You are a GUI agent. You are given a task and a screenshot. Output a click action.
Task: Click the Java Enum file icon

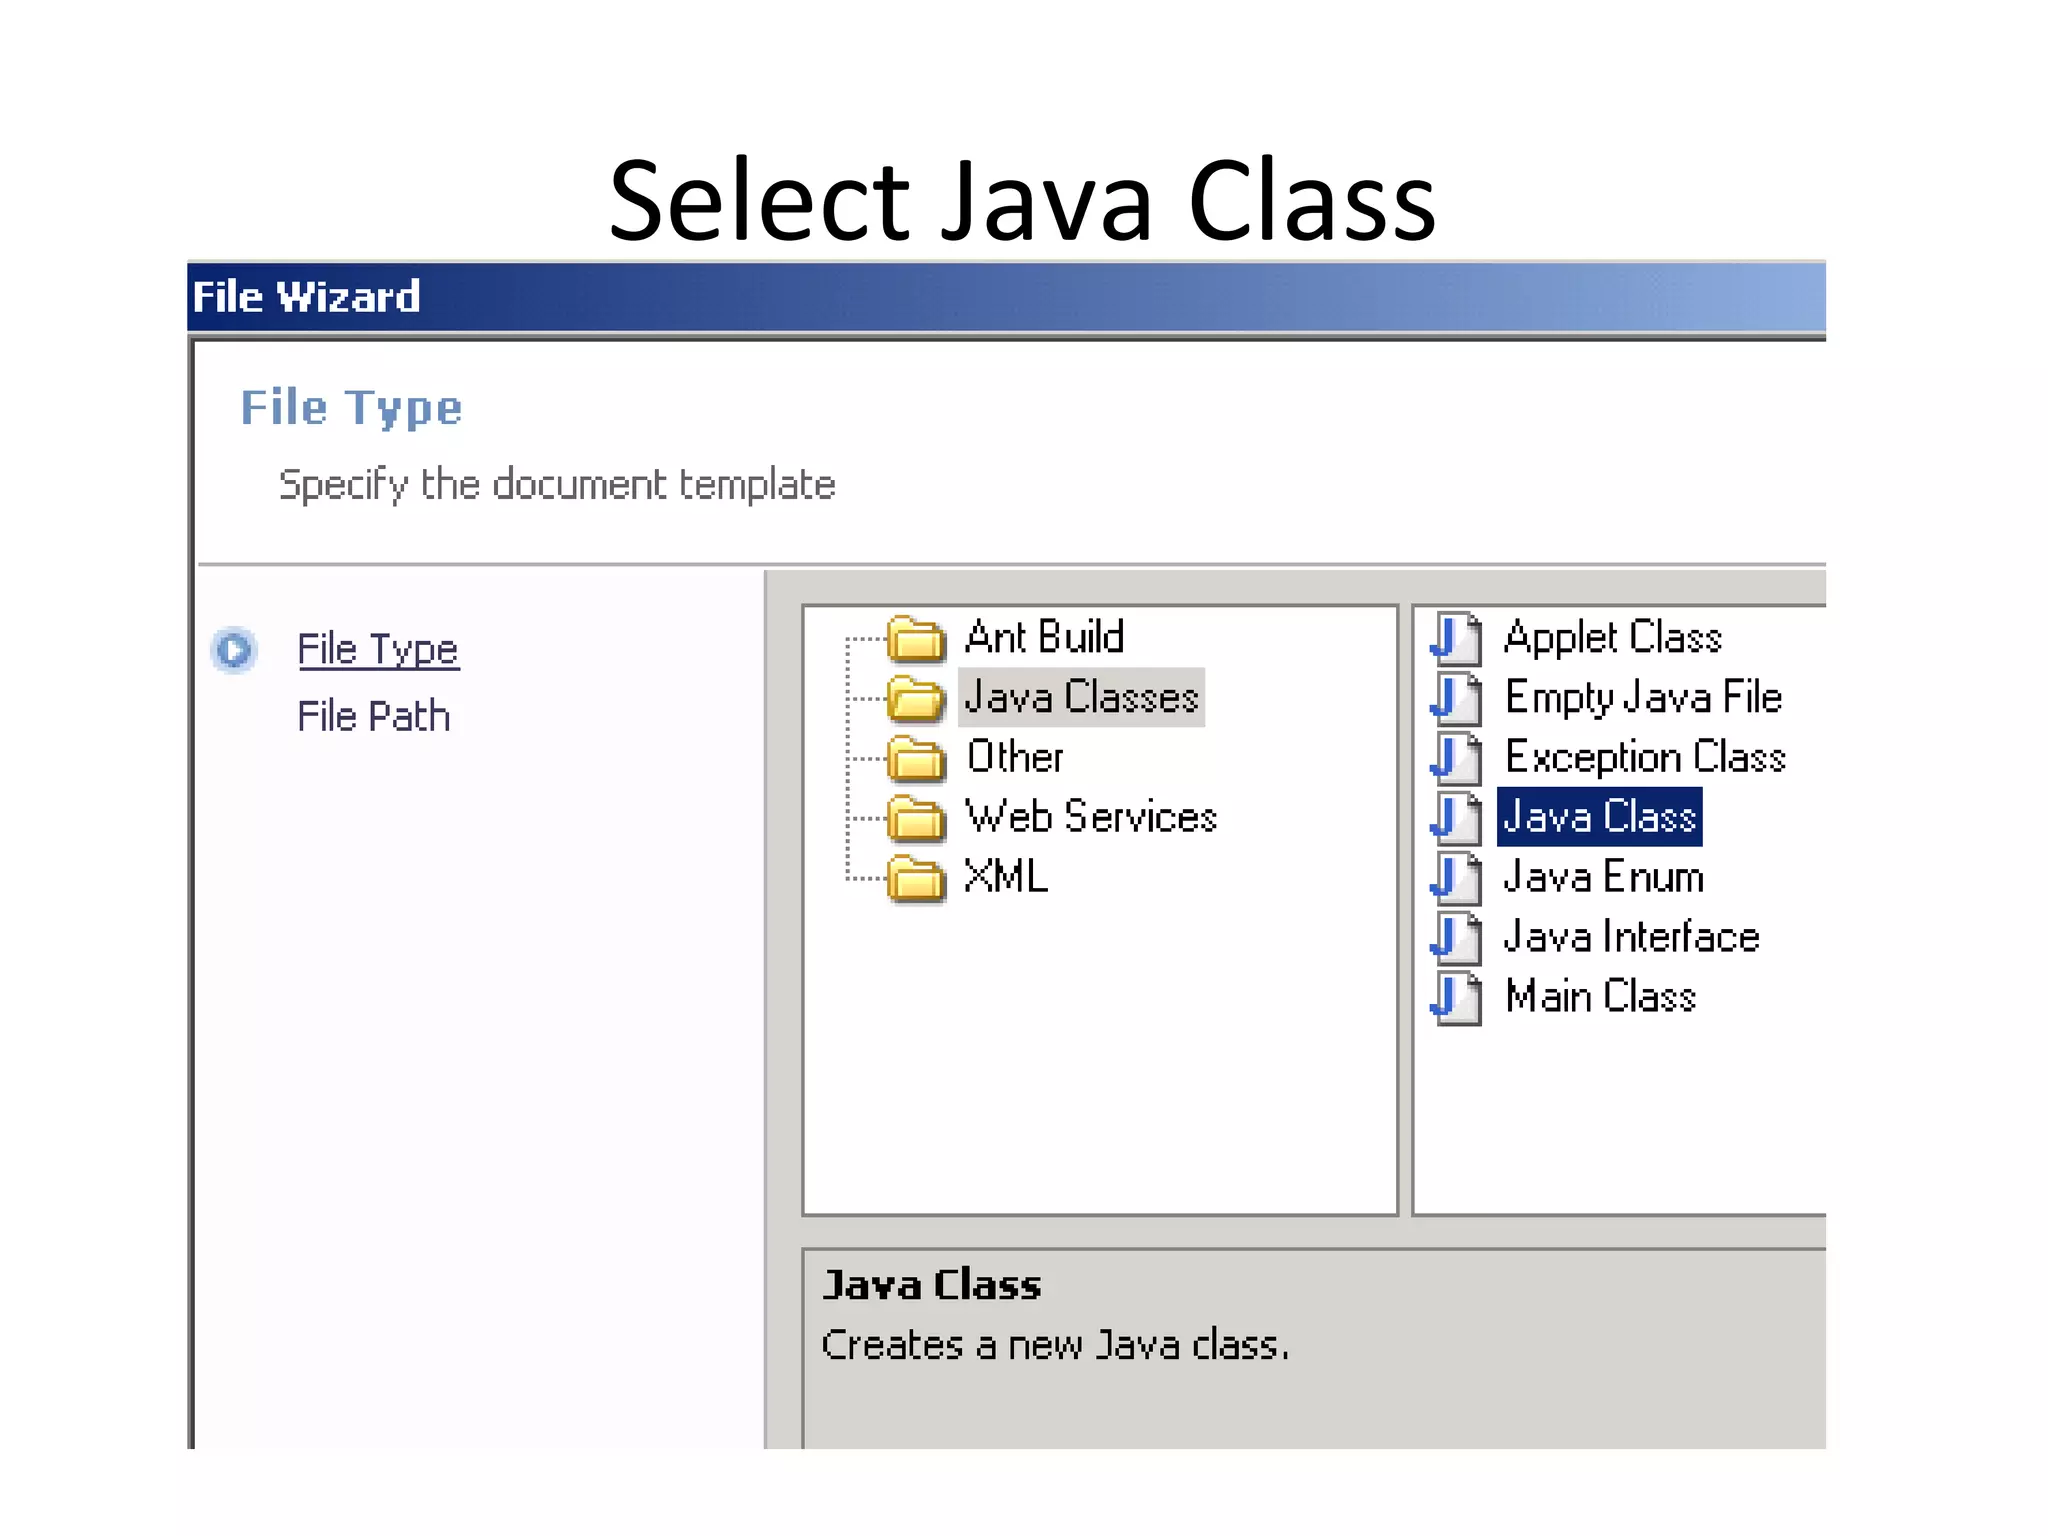(x=1456, y=879)
